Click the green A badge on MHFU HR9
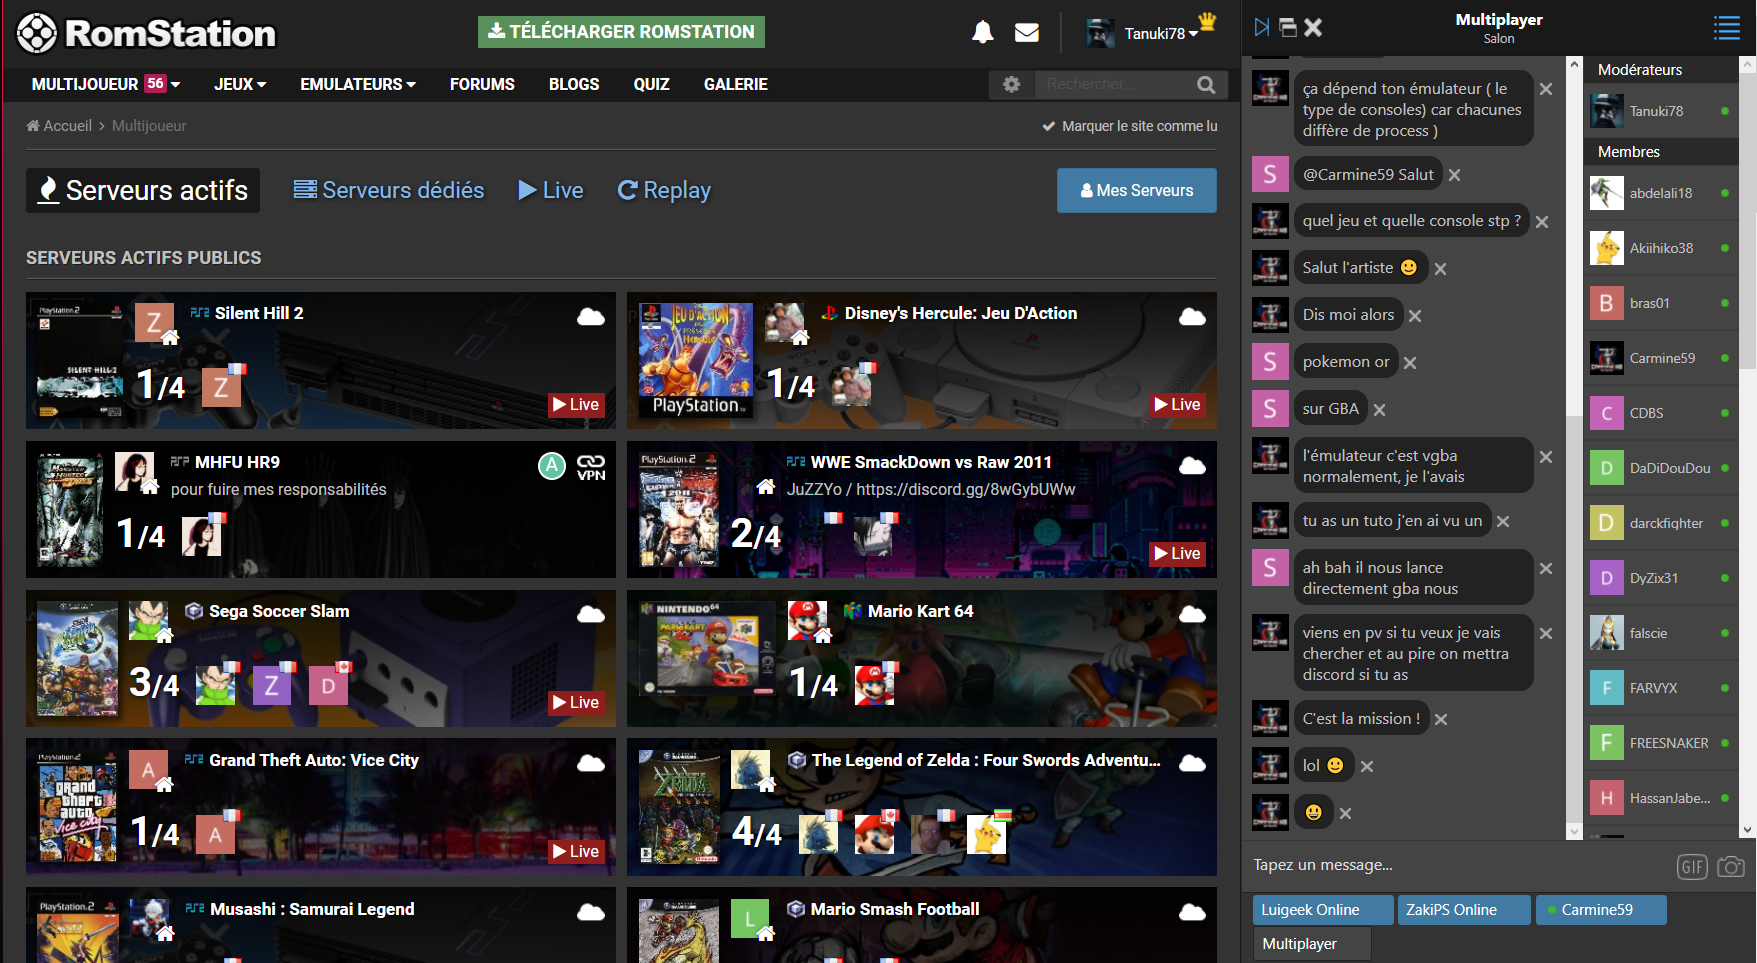Image resolution: width=1757 pixels, height=963 pixels. 552,466
